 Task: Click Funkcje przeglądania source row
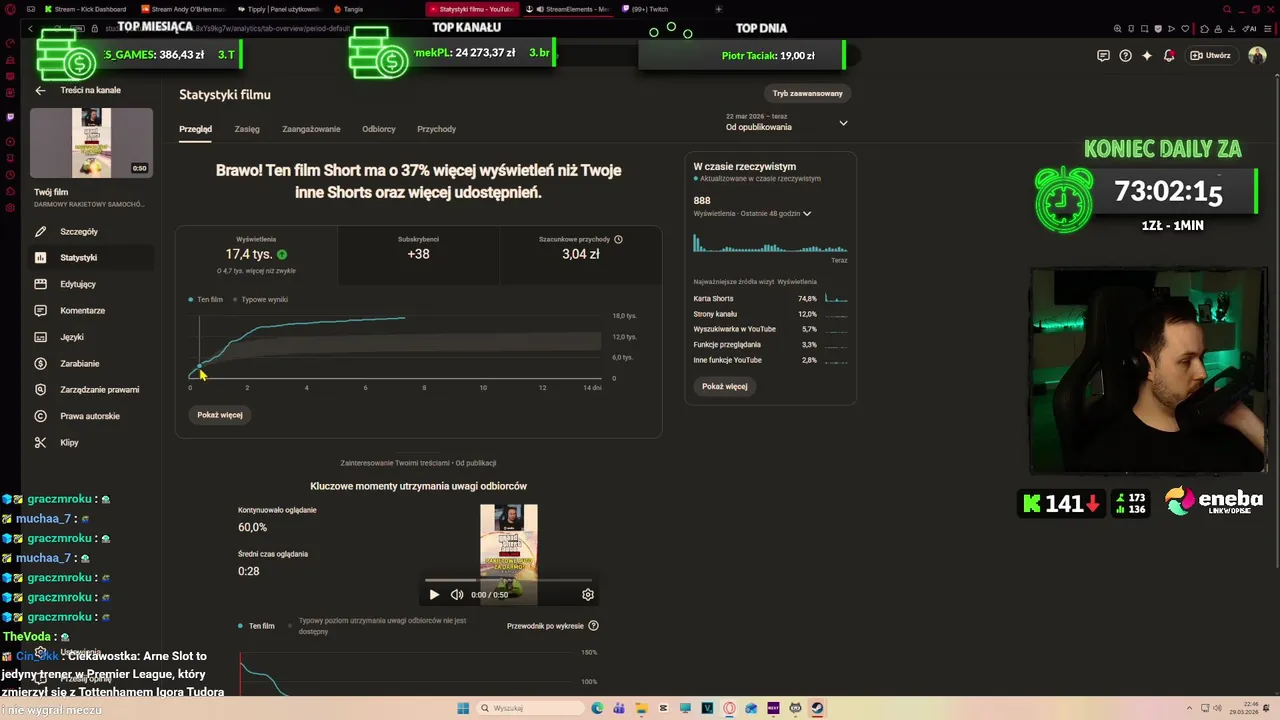click(x=770, y=344)
